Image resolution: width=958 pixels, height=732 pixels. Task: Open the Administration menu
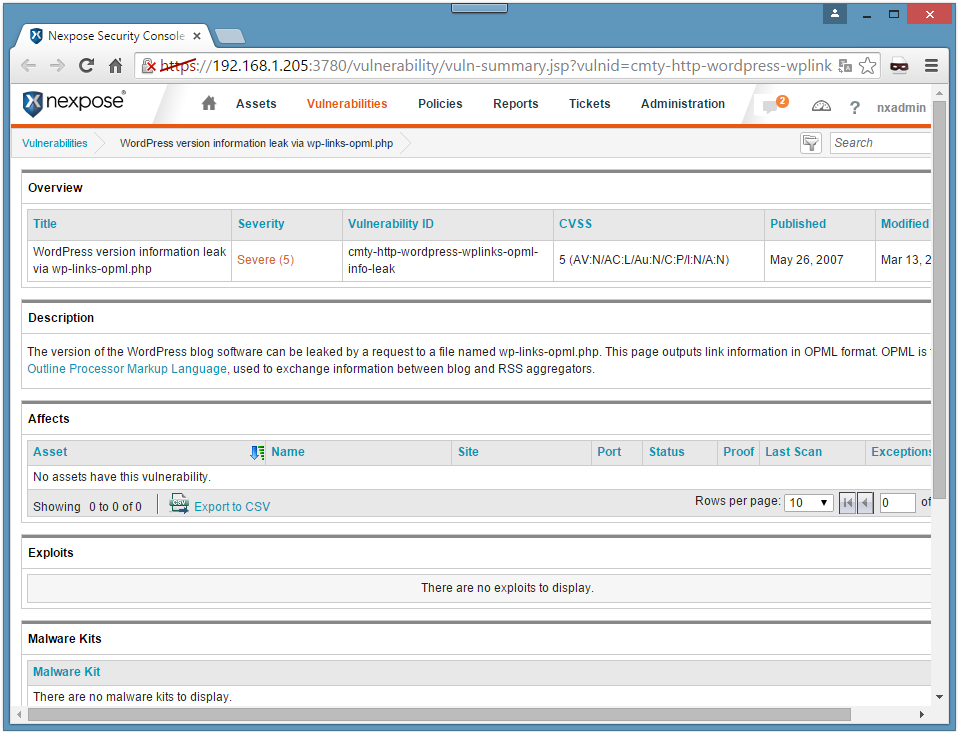click(683, 104)
